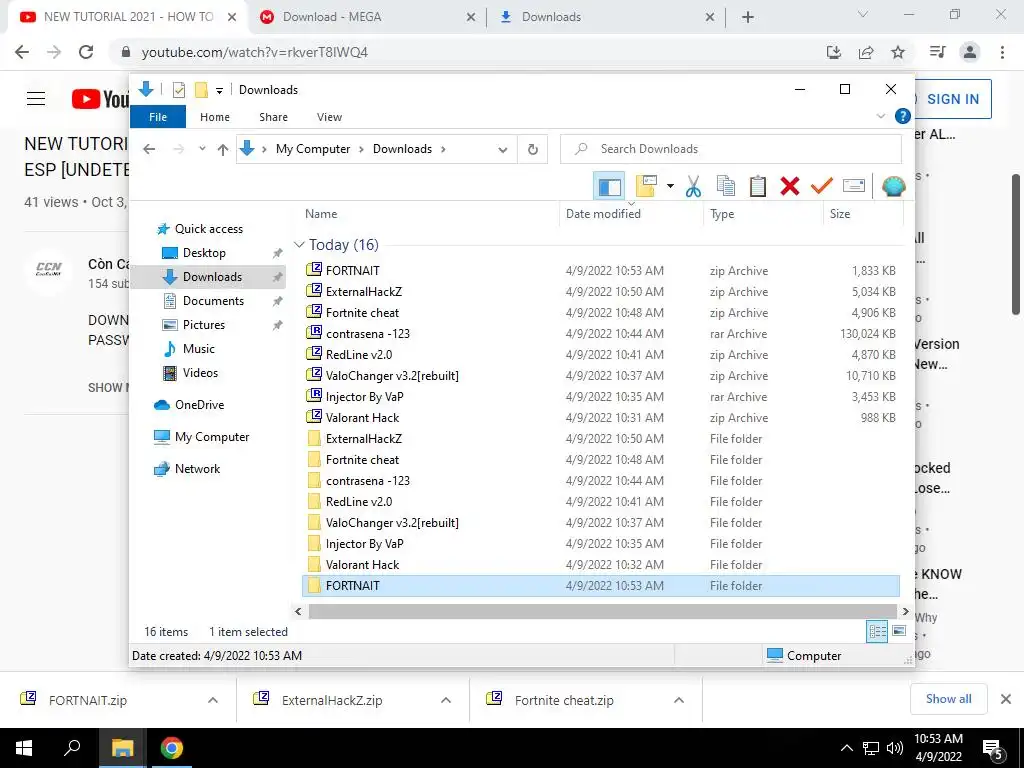1024x768 pixels.
Task: Click the Copy icon in Explorer toolbar
Action: [726, 186]
